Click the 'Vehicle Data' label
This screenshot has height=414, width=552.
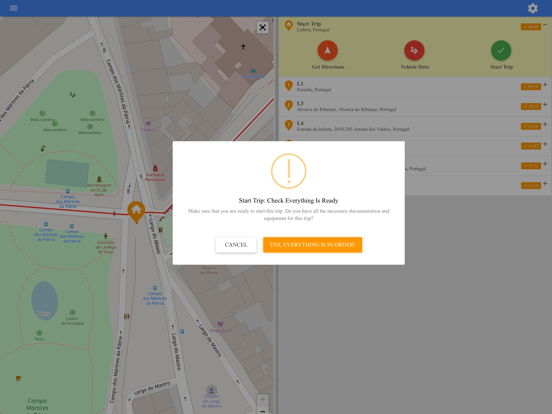pos(414,67)
